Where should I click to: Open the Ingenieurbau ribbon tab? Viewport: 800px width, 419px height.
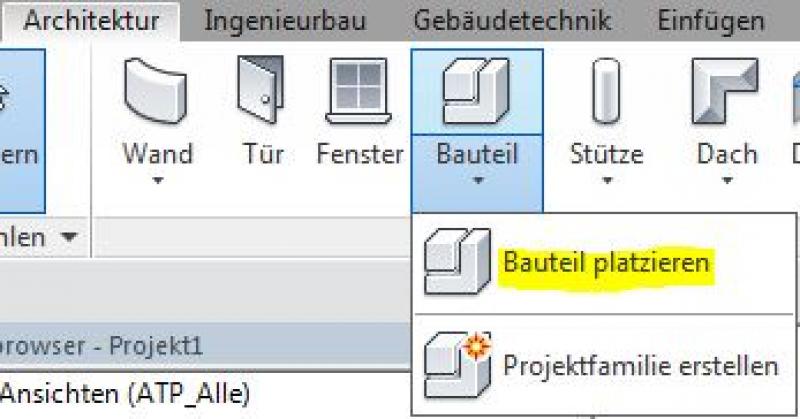[284, 21]
